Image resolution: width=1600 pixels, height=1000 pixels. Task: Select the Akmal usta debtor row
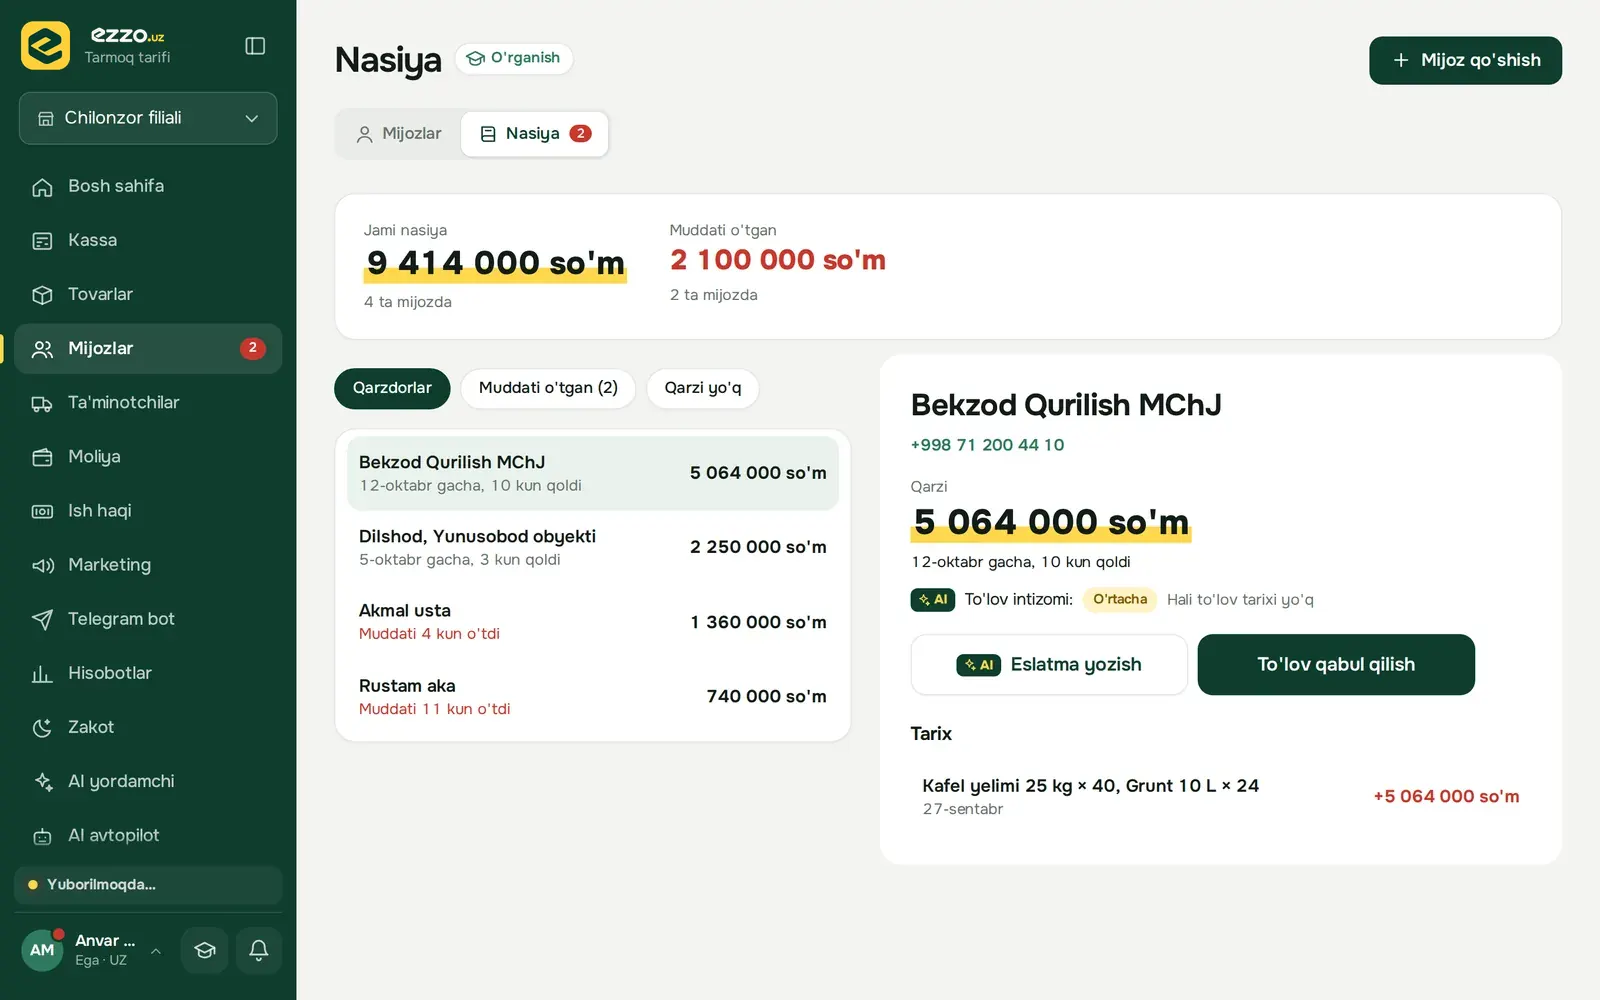(593, 622)
